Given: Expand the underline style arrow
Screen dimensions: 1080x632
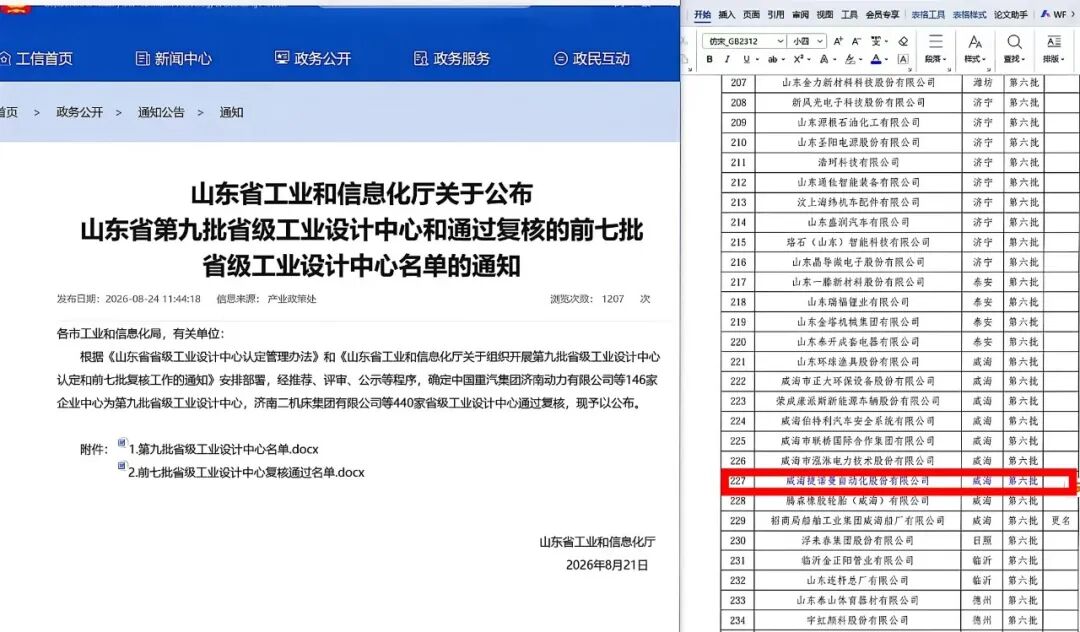Looking at the screenshot, I should (758, 59).
